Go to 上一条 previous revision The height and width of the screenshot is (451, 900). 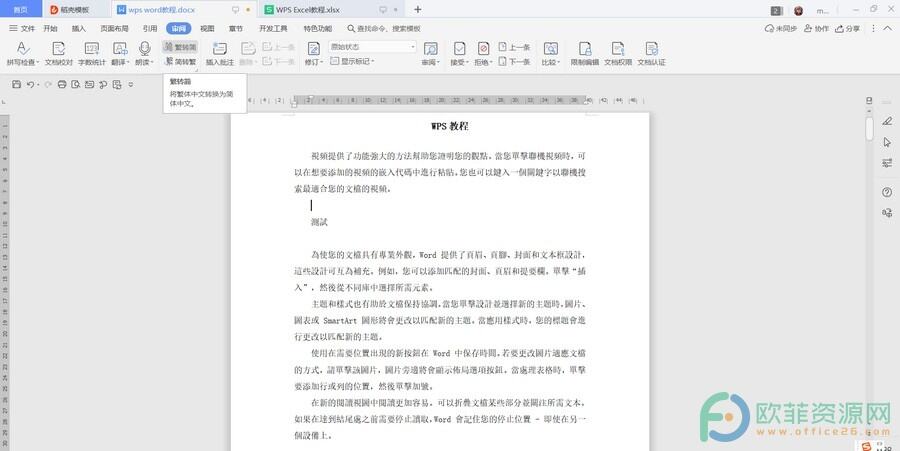pos(514,47)
